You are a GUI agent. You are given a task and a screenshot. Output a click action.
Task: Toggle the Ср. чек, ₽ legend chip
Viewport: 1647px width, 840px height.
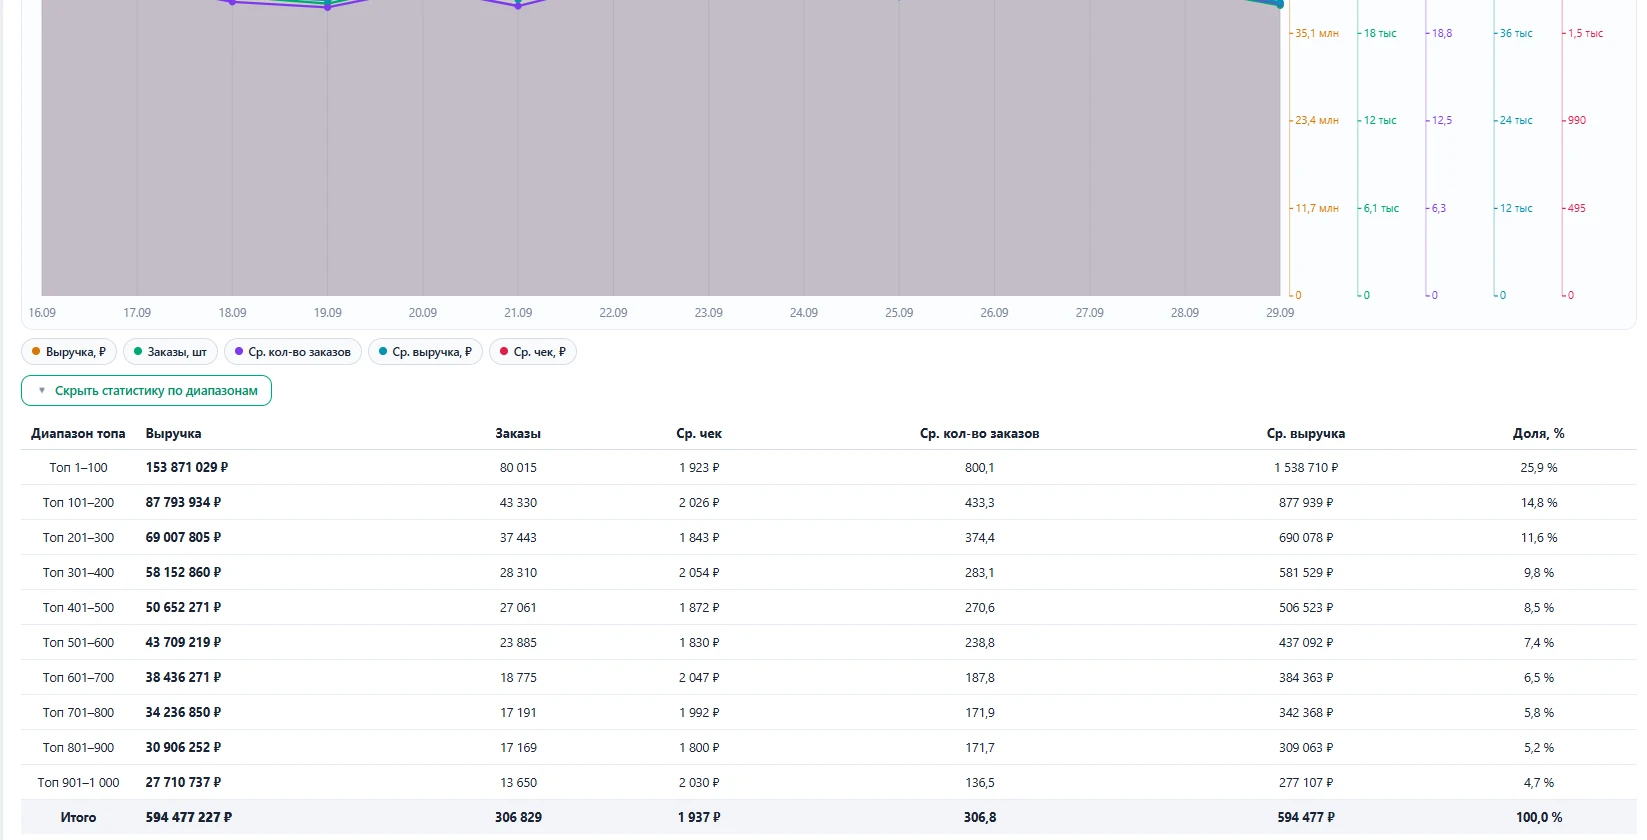point(533,352)
